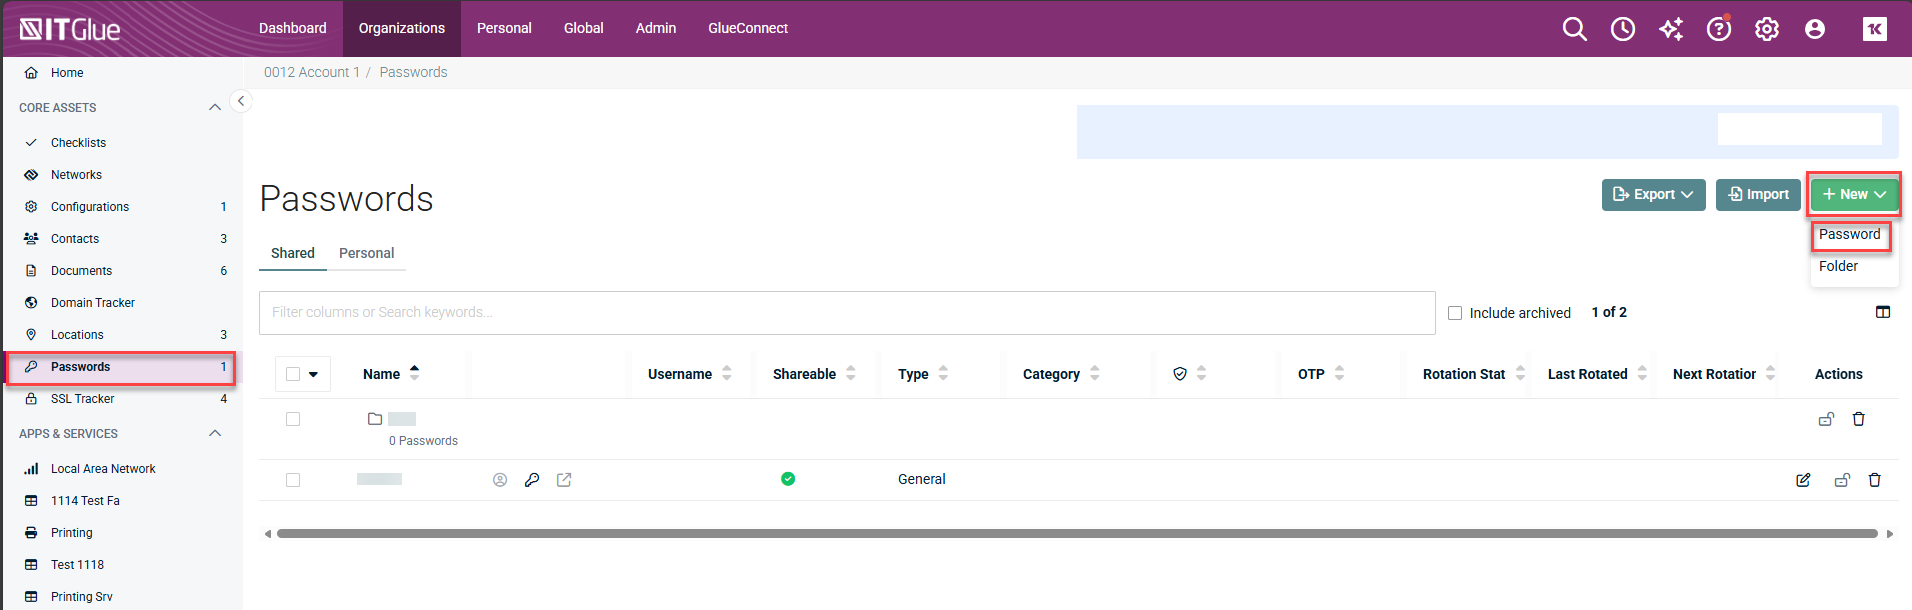Open the recent history clock icon
Screen dimensions: 1912x610
click(1622, 29)
